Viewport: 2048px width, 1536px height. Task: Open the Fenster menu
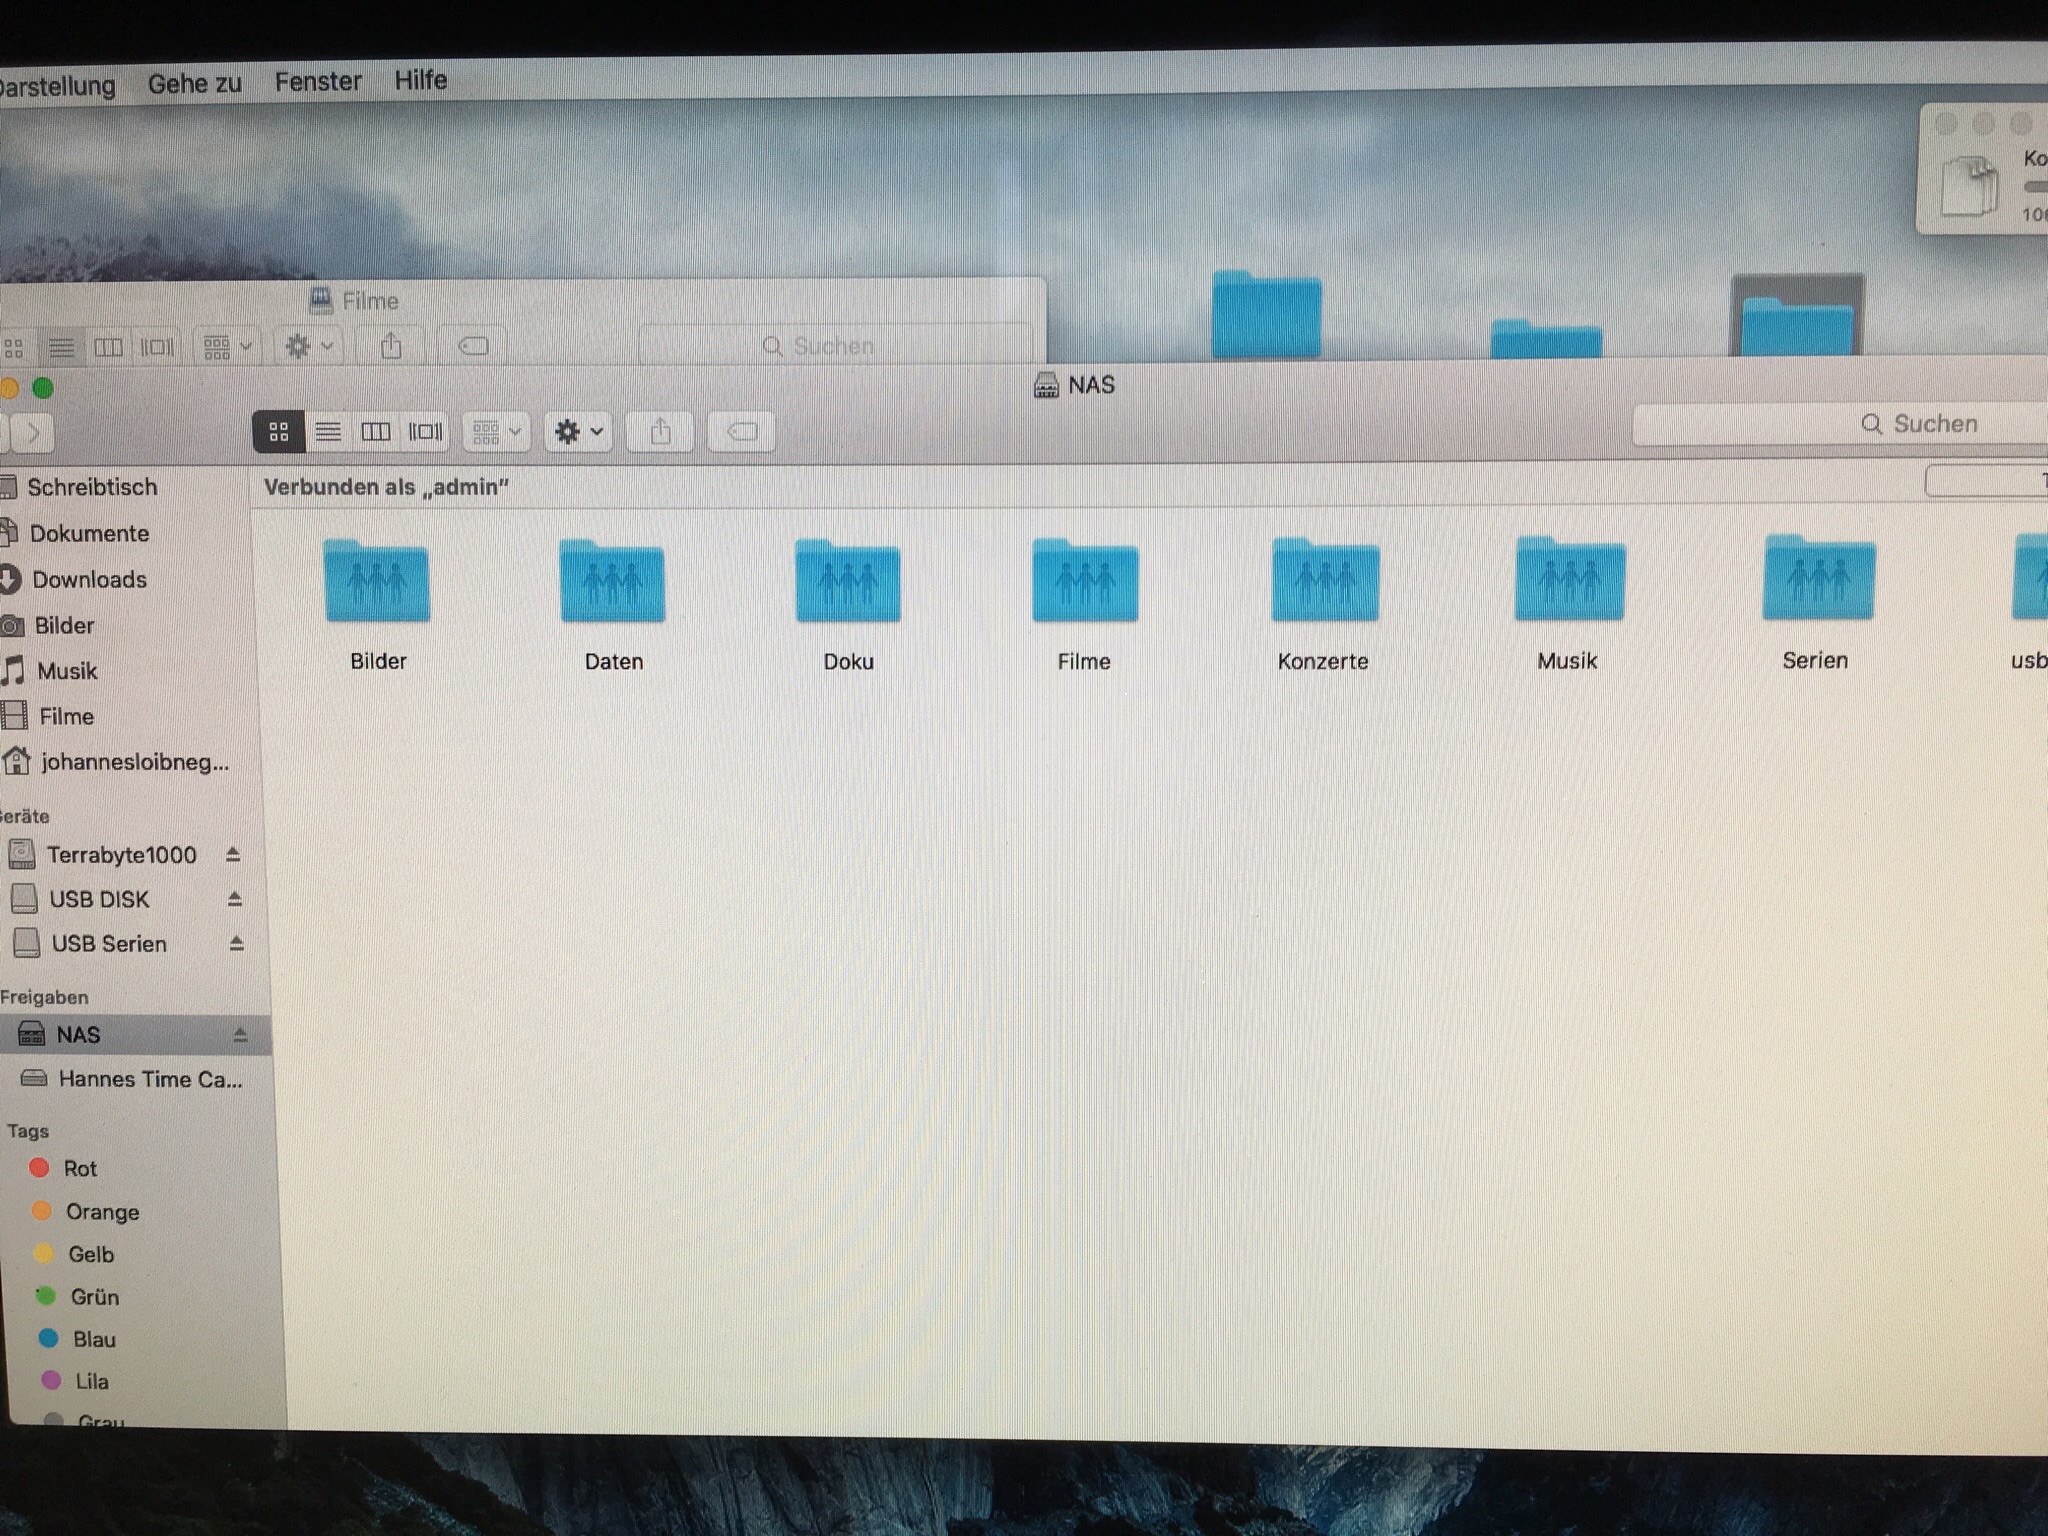click(x=318, y=81)
